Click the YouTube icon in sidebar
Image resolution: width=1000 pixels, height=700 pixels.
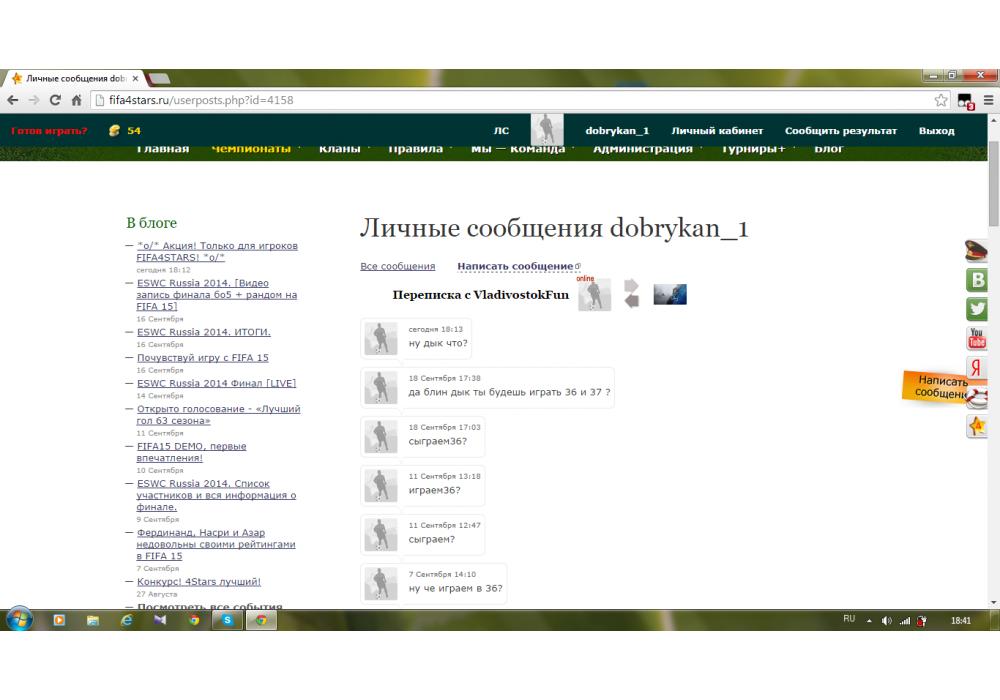[976, 339]
